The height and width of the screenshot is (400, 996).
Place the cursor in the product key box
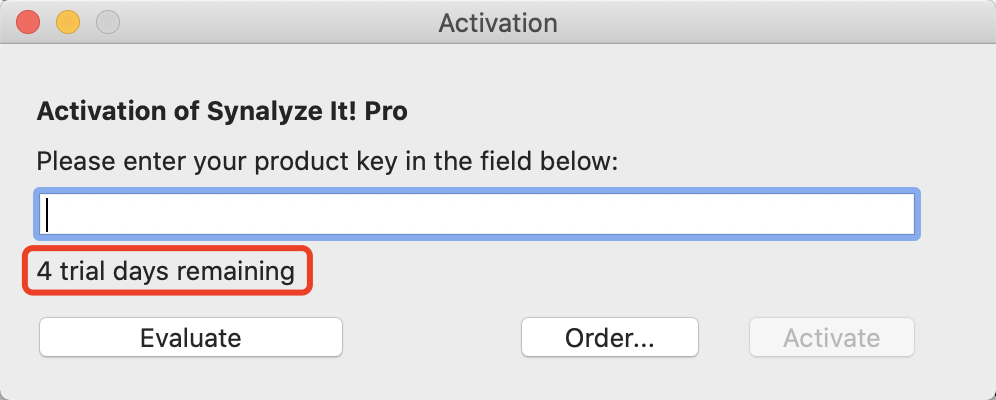point(477,215)
